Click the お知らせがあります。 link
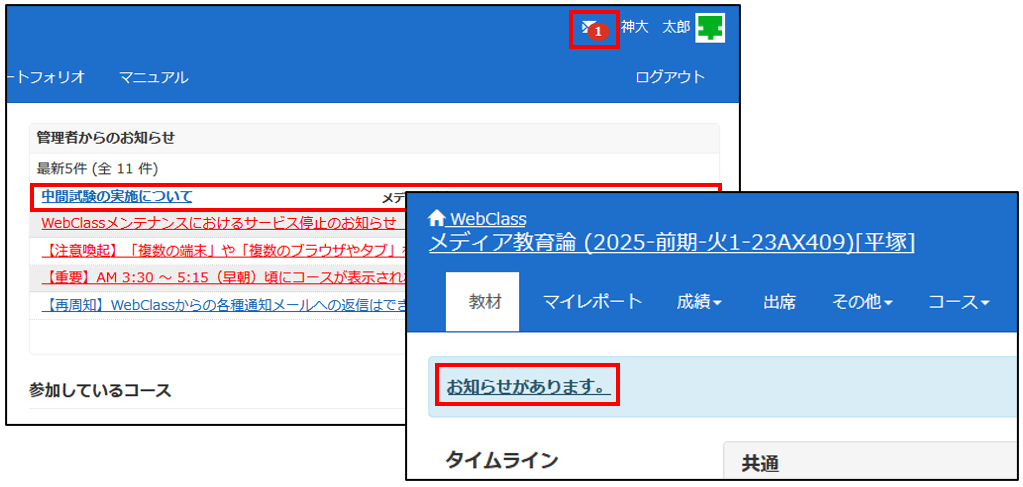 click(x=528, y=386)
